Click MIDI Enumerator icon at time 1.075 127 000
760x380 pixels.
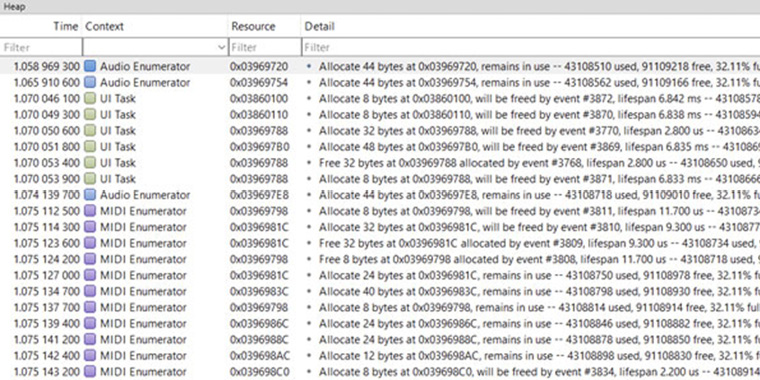[x=90, y=275]
